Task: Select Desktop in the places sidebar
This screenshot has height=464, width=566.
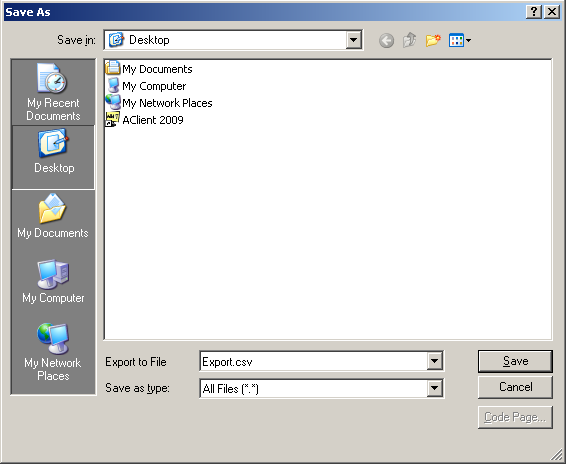Action: click(x=53, y=157)
